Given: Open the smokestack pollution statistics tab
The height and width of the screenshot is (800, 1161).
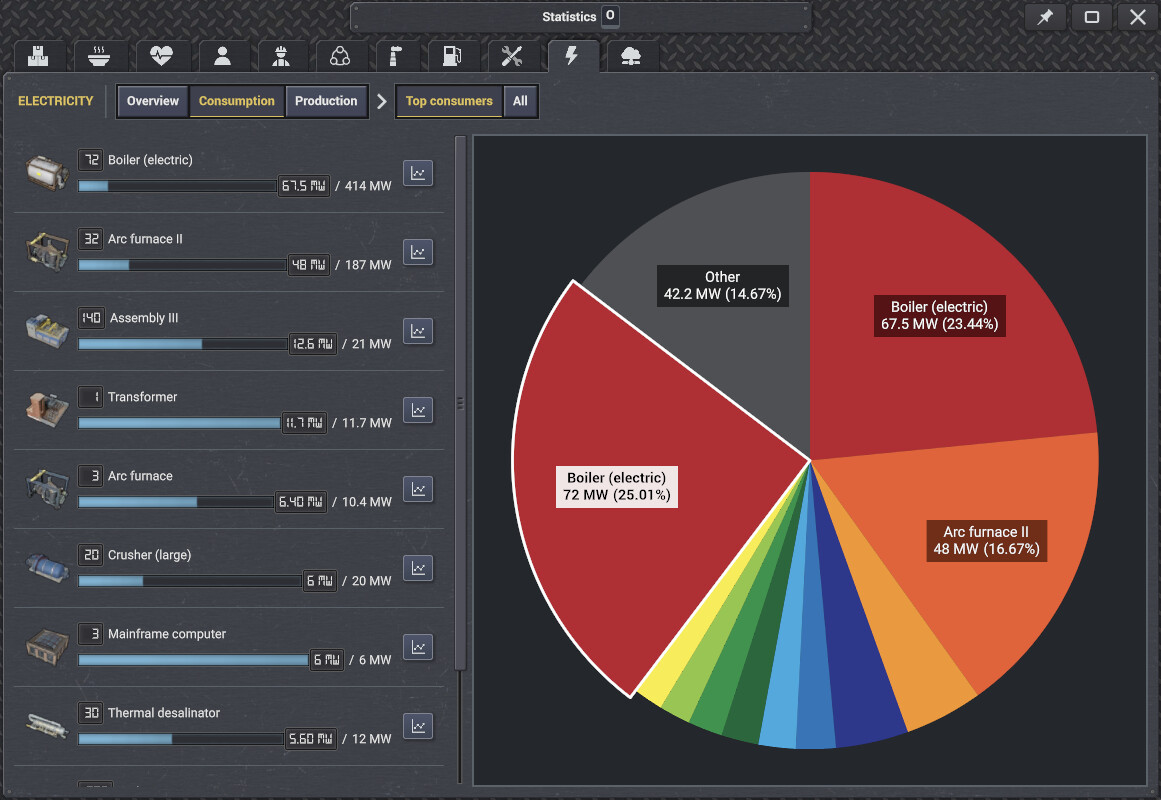Looking at the screenshot, I should 396,56.
